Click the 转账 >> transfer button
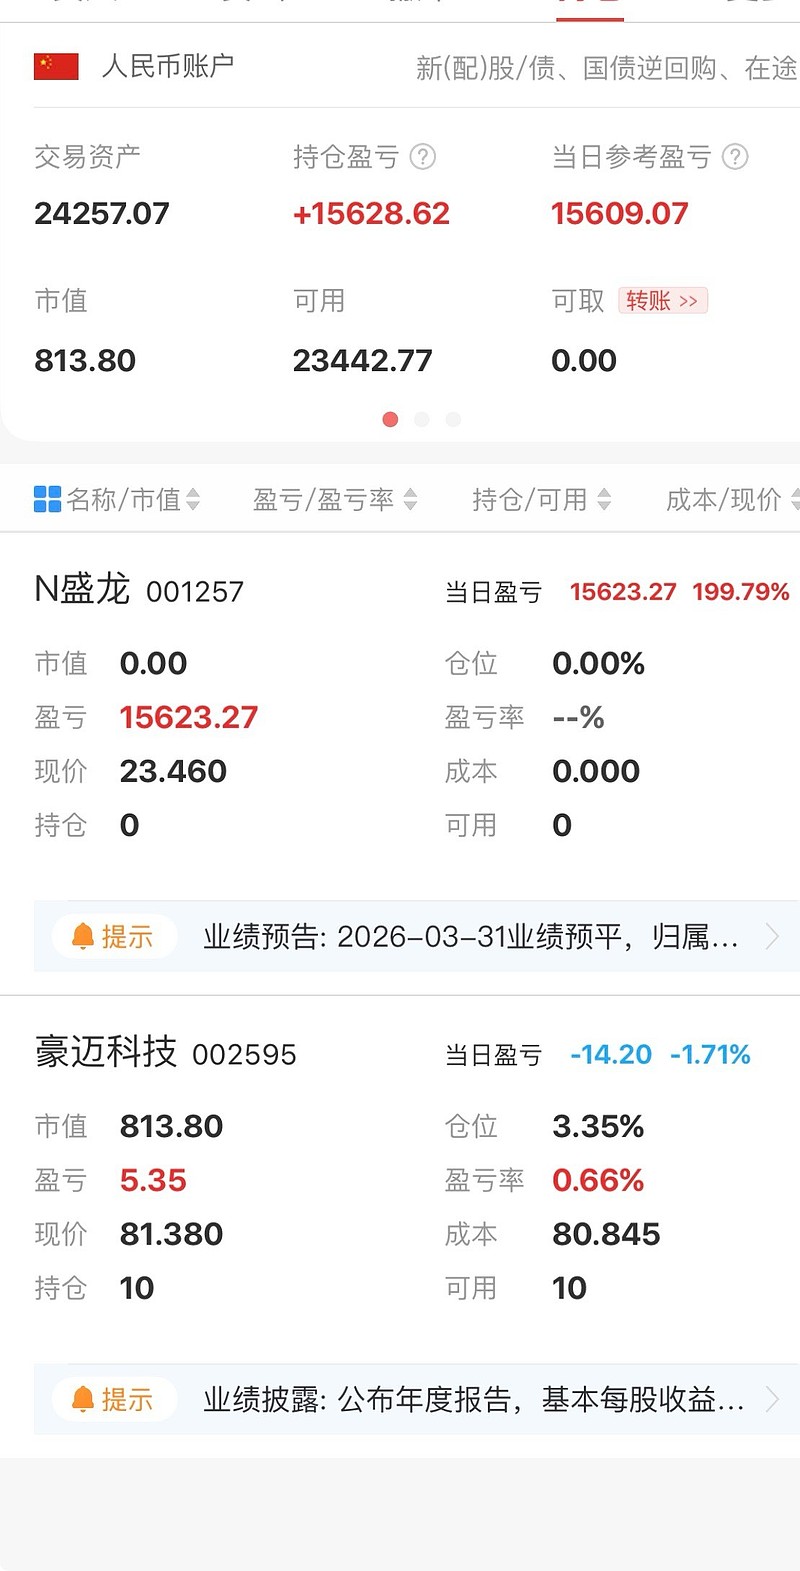 [663, 301]
